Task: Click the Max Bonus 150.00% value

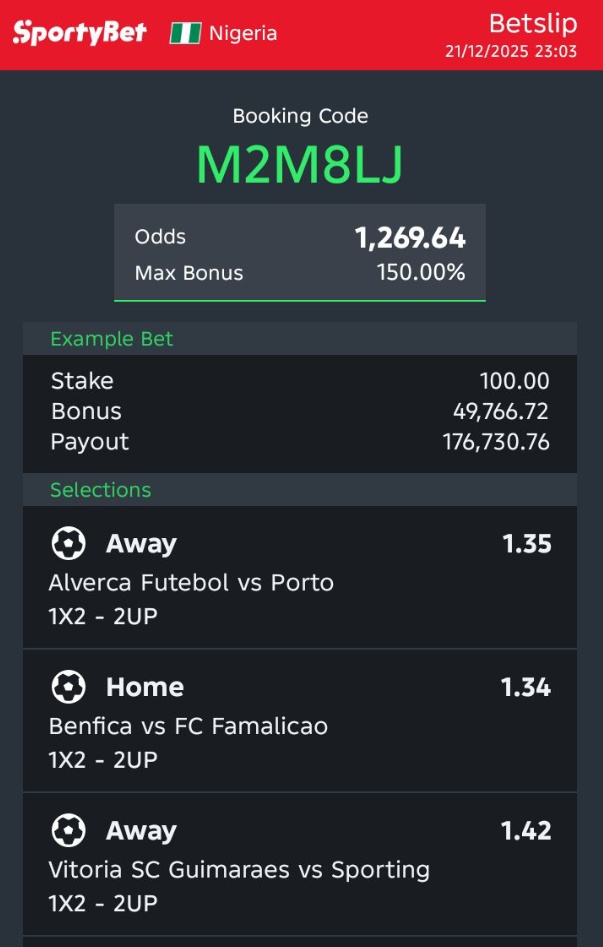Action: point(421,272)
